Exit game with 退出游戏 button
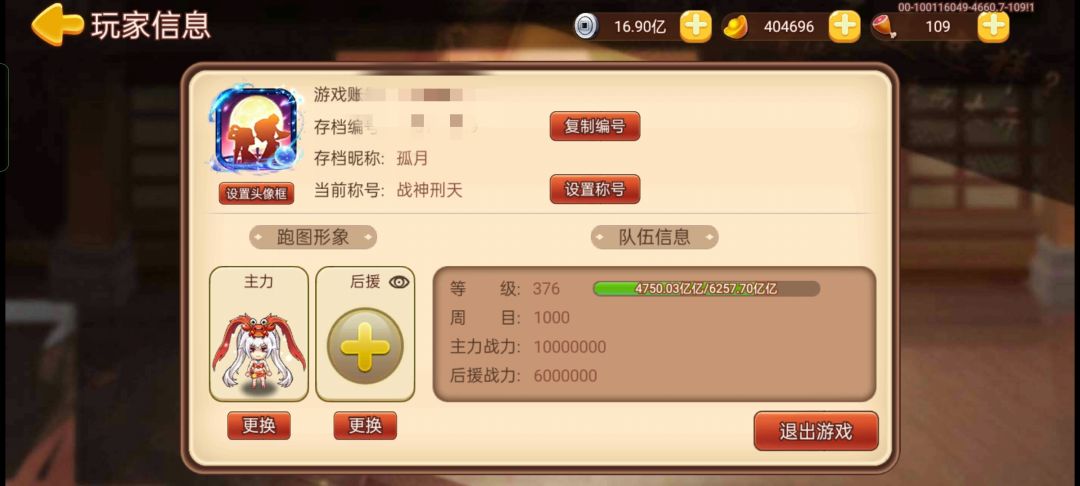Screen dimensions: 1080x486 (x=816, y=432)
